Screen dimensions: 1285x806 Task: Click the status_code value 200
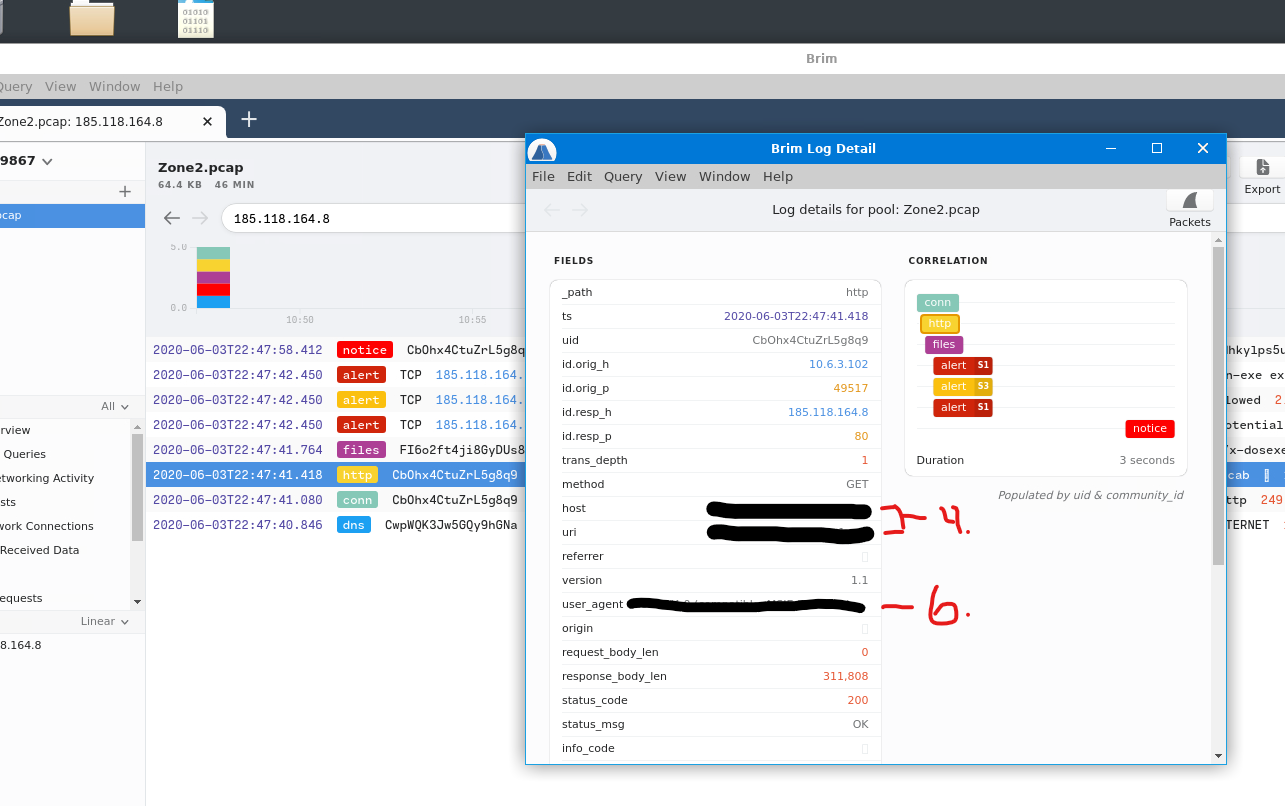(857, 700)
